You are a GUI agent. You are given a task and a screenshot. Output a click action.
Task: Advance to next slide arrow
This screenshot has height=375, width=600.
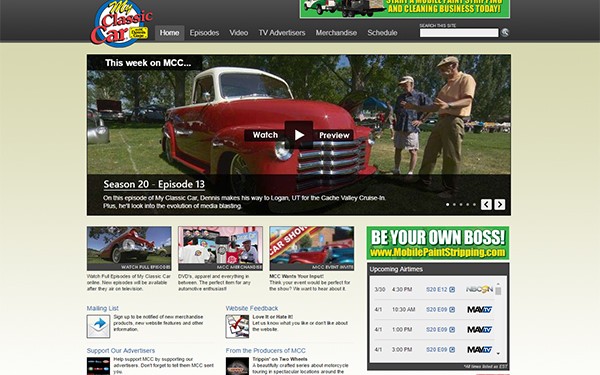(499, 204)
